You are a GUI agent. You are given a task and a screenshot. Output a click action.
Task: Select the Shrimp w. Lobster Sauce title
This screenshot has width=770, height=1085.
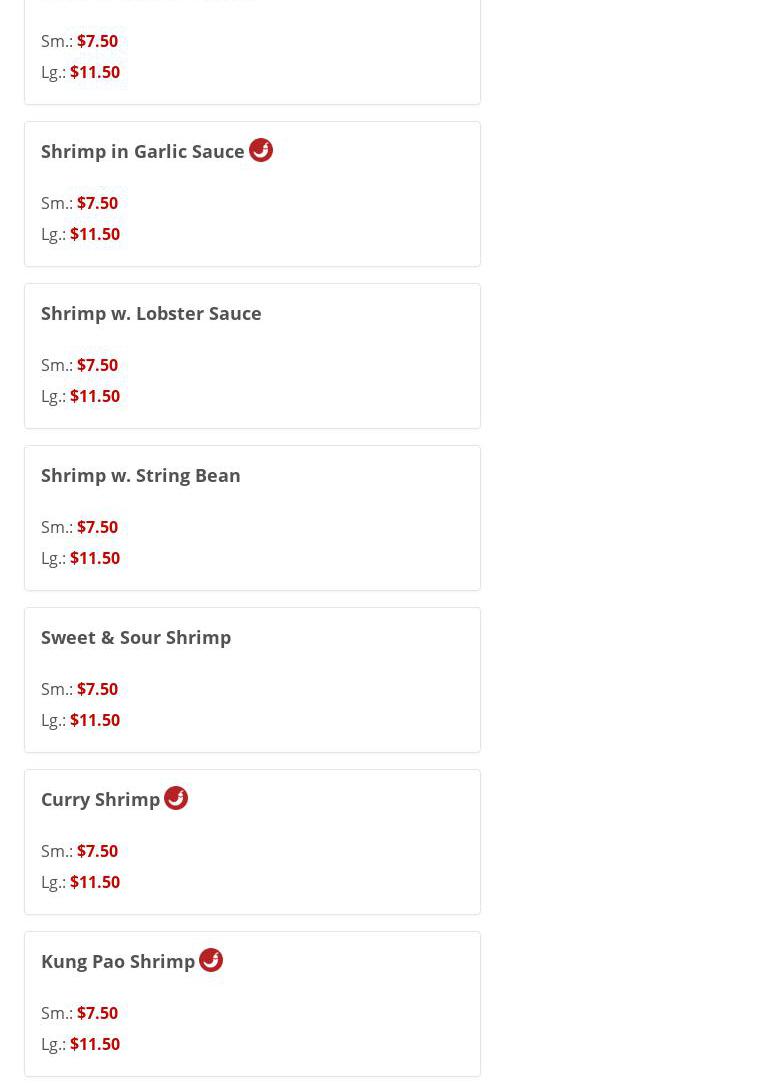[x=151, y=313]
